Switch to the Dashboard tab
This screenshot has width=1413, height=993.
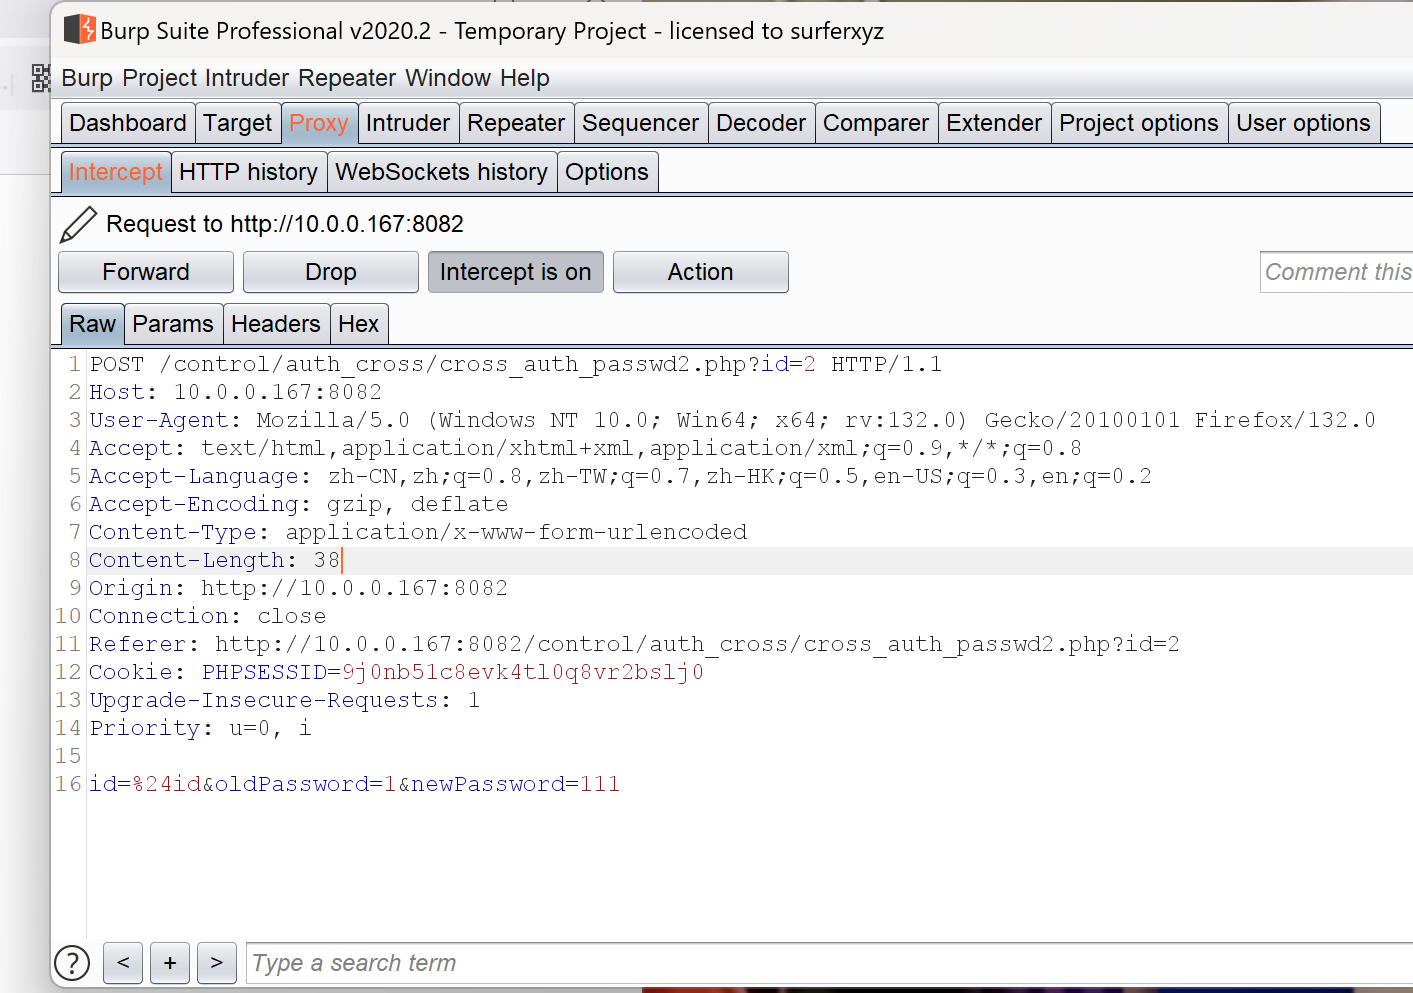tap(128, 123)
